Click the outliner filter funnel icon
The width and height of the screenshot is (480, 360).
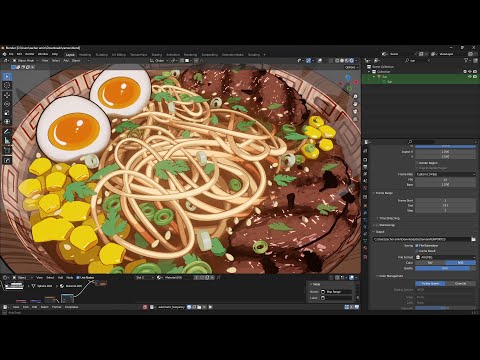pos(466,60)
